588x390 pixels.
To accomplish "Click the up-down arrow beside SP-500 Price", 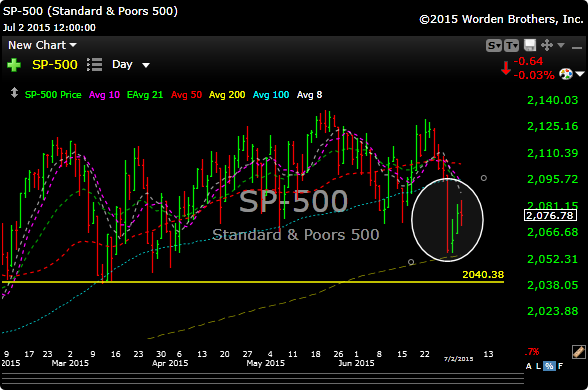I will (14, 93).
